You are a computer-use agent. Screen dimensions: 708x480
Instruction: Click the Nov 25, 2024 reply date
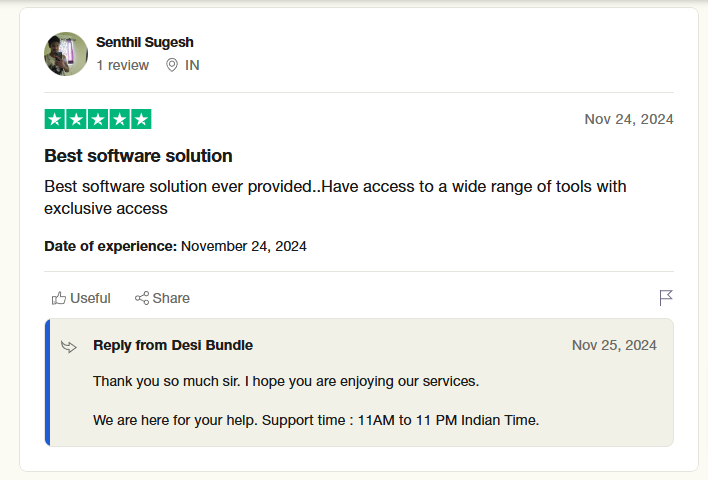click(x=614, y=345)
